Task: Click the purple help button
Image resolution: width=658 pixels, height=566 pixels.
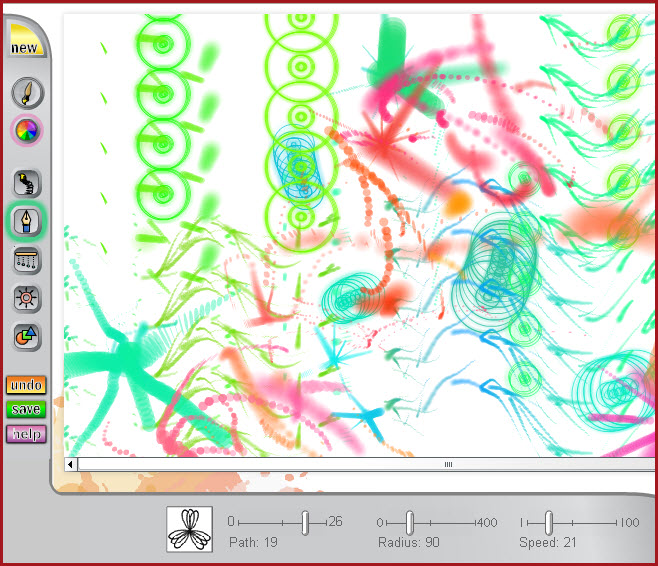Action: [x=26, y=434]
